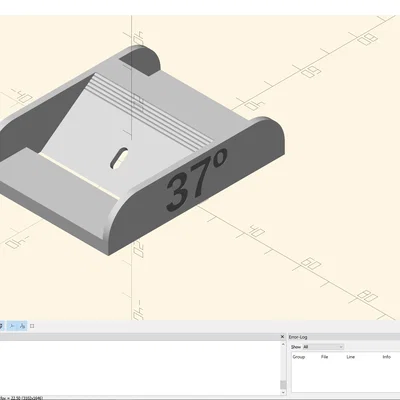The image size is (400, 400).
Task: Click the console scrollbar thumb
Action: (283, 385)
